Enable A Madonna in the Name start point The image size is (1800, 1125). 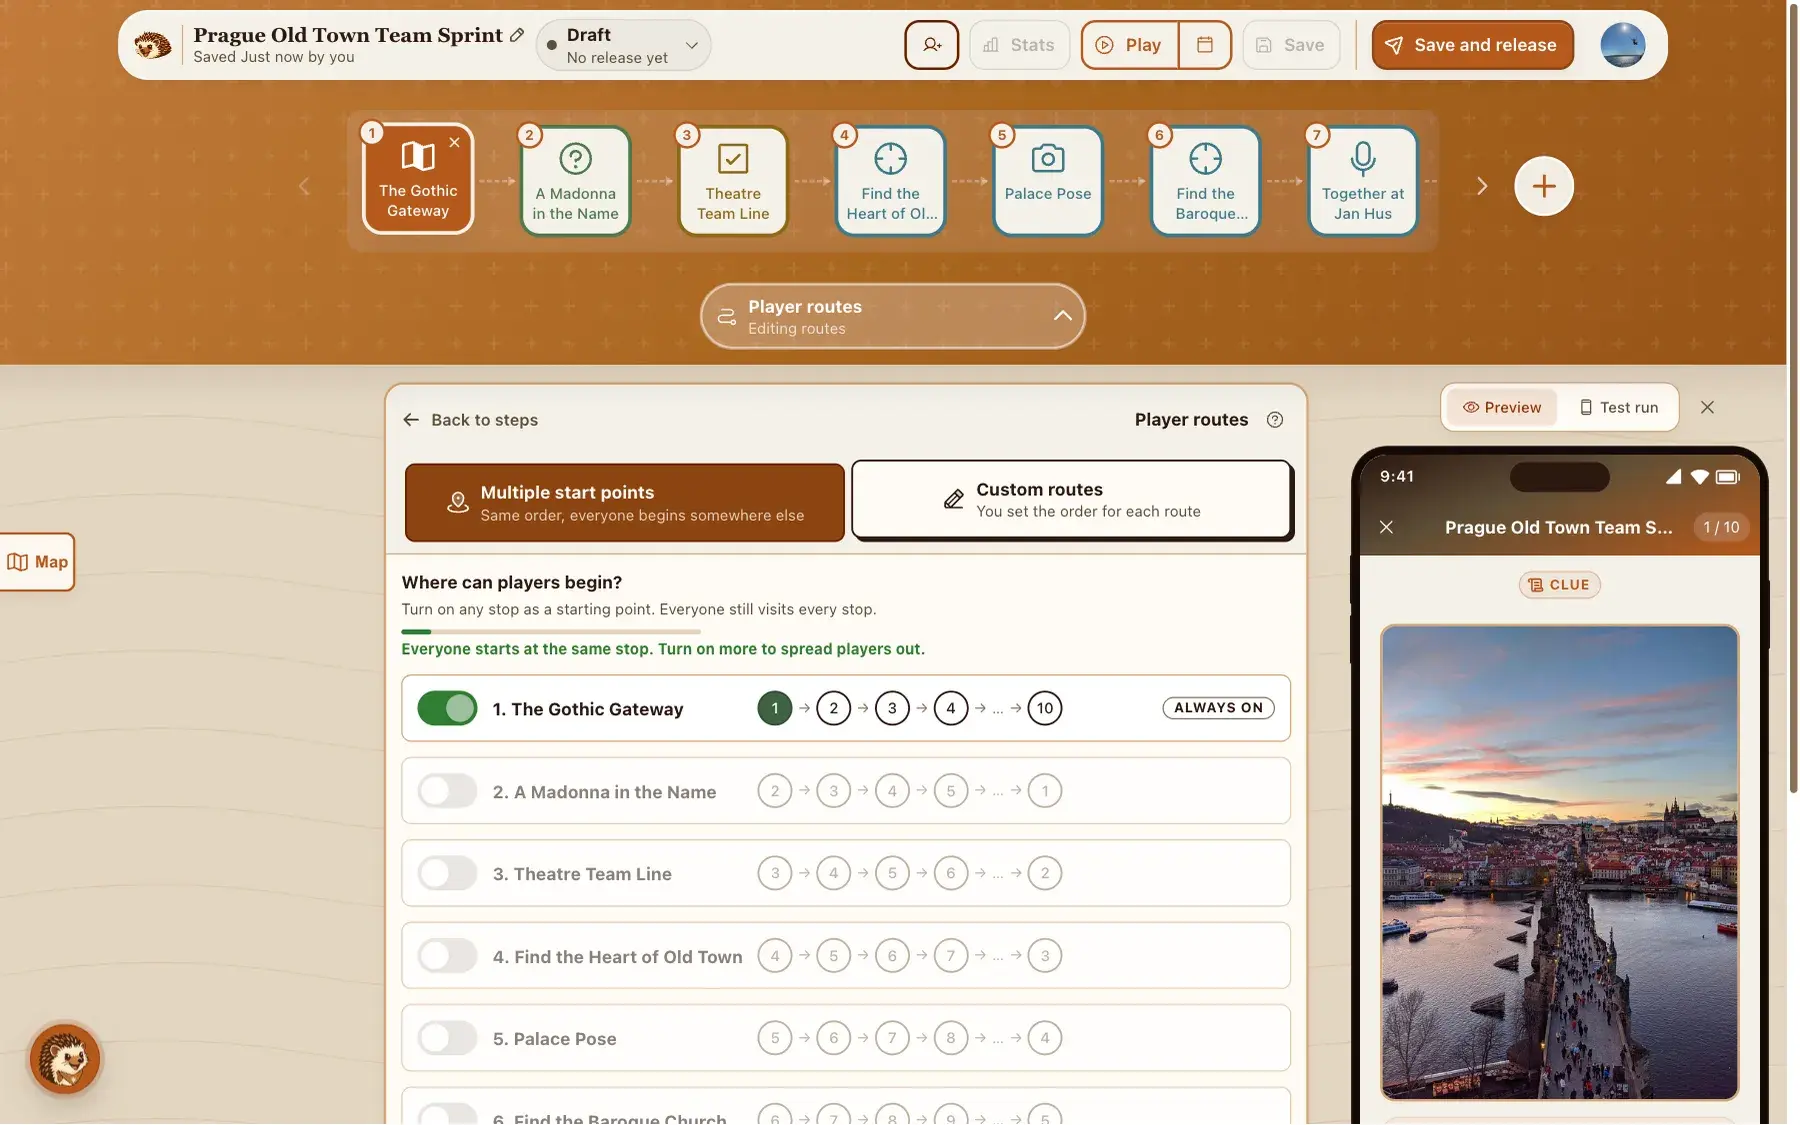[x=447, y=791]
